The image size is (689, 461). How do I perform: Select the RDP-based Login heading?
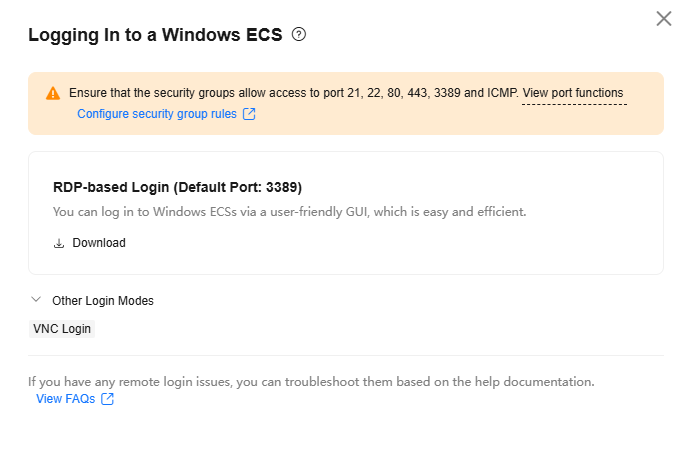click(x=178, y=187)
